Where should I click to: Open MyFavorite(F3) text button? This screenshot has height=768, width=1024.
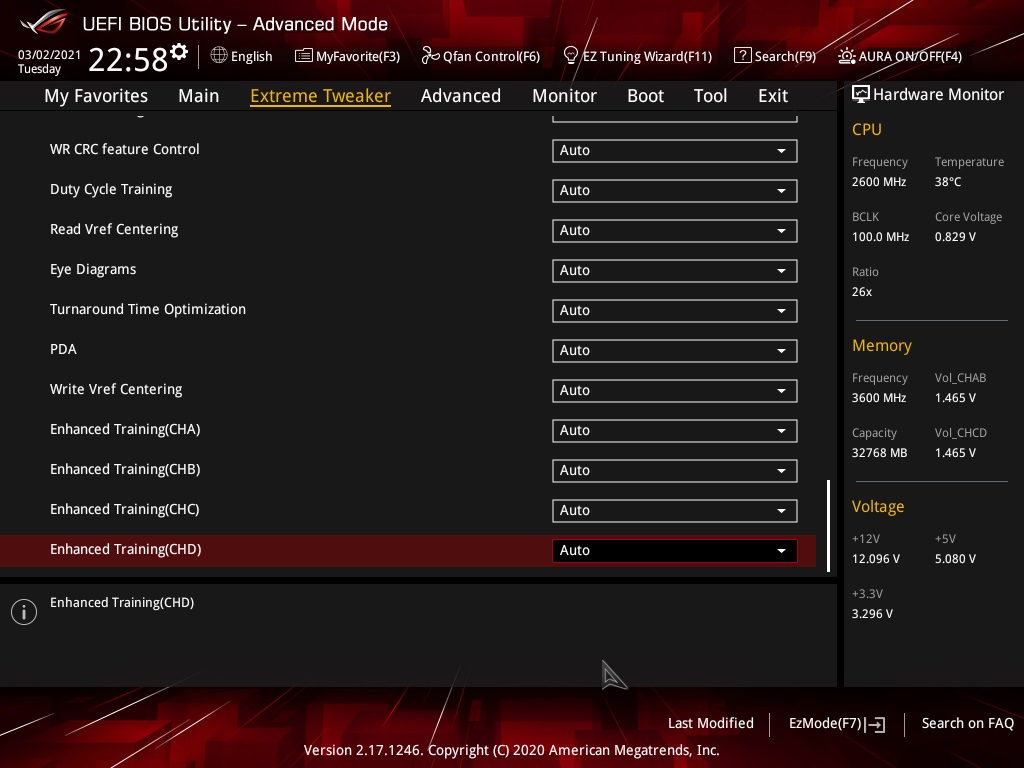point(358,56)
